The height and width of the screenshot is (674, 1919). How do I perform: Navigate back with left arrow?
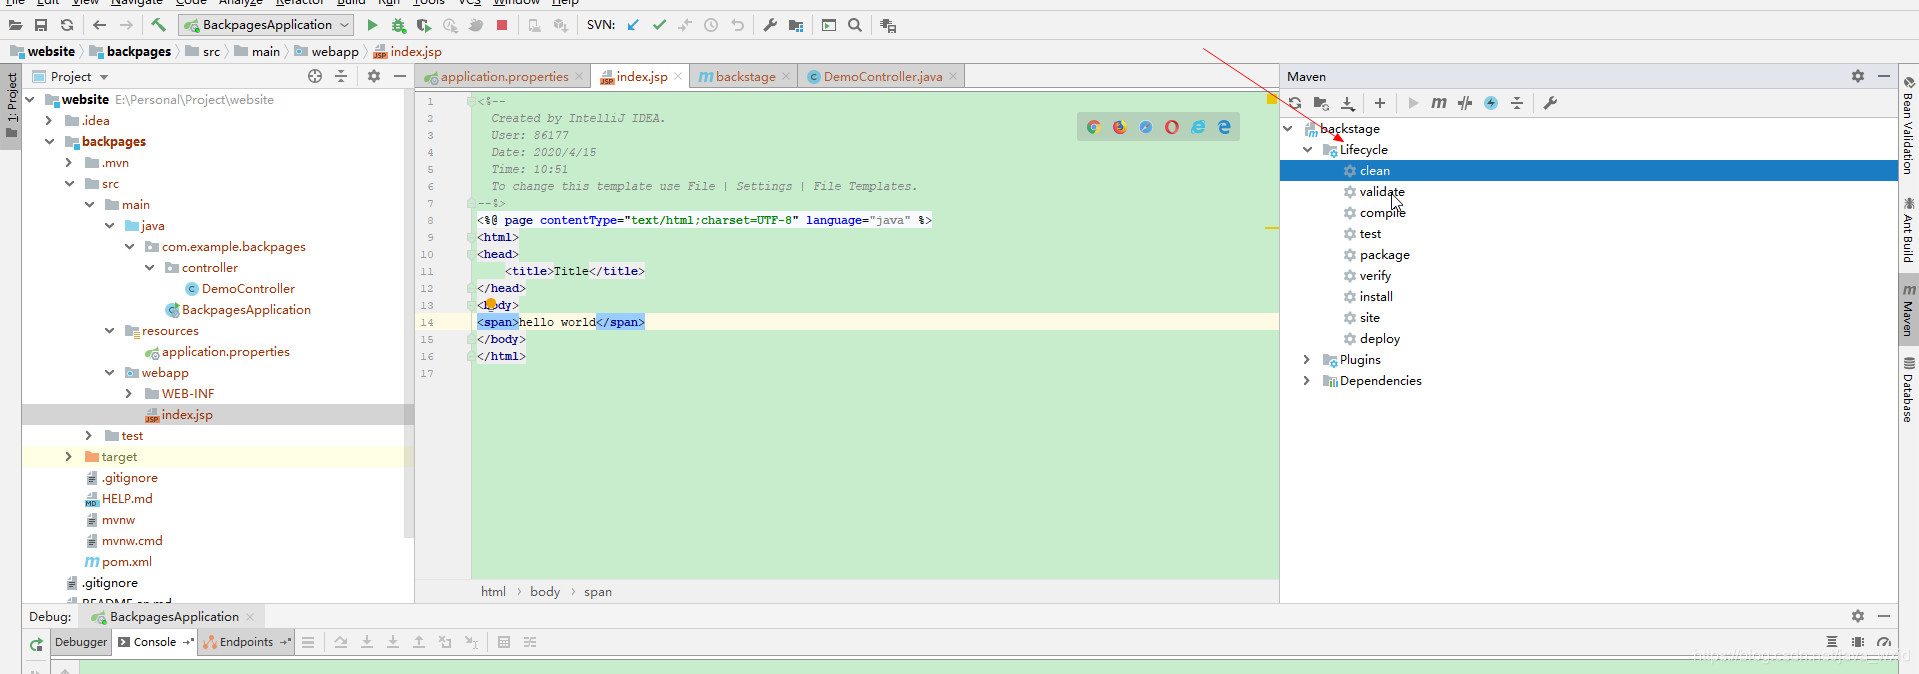99,25
